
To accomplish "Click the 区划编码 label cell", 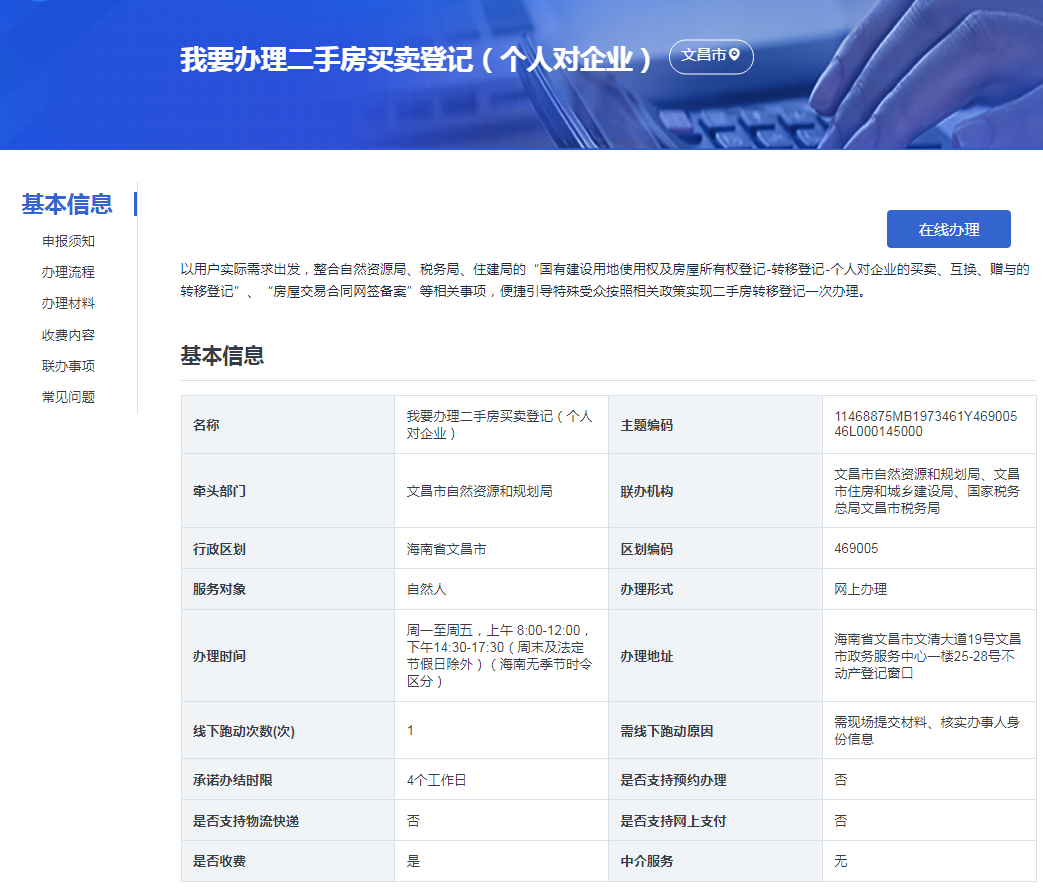I will click(x=715, y=548).
